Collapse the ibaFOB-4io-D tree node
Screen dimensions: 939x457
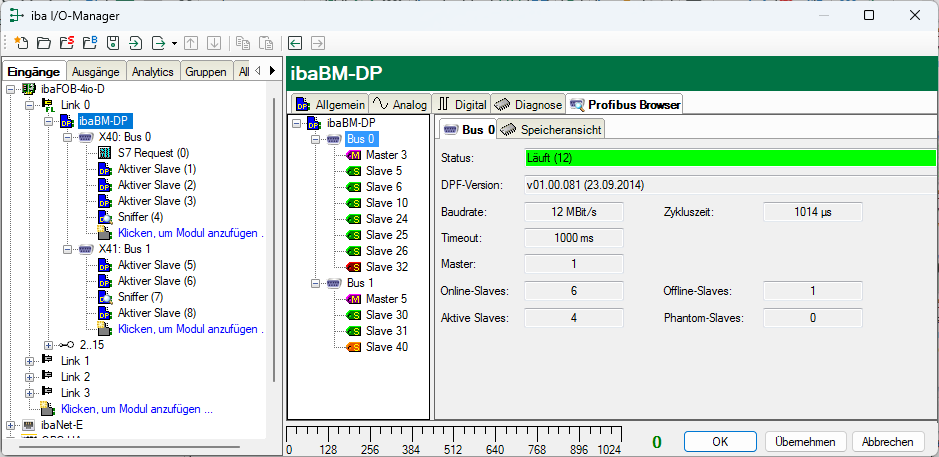11,89
